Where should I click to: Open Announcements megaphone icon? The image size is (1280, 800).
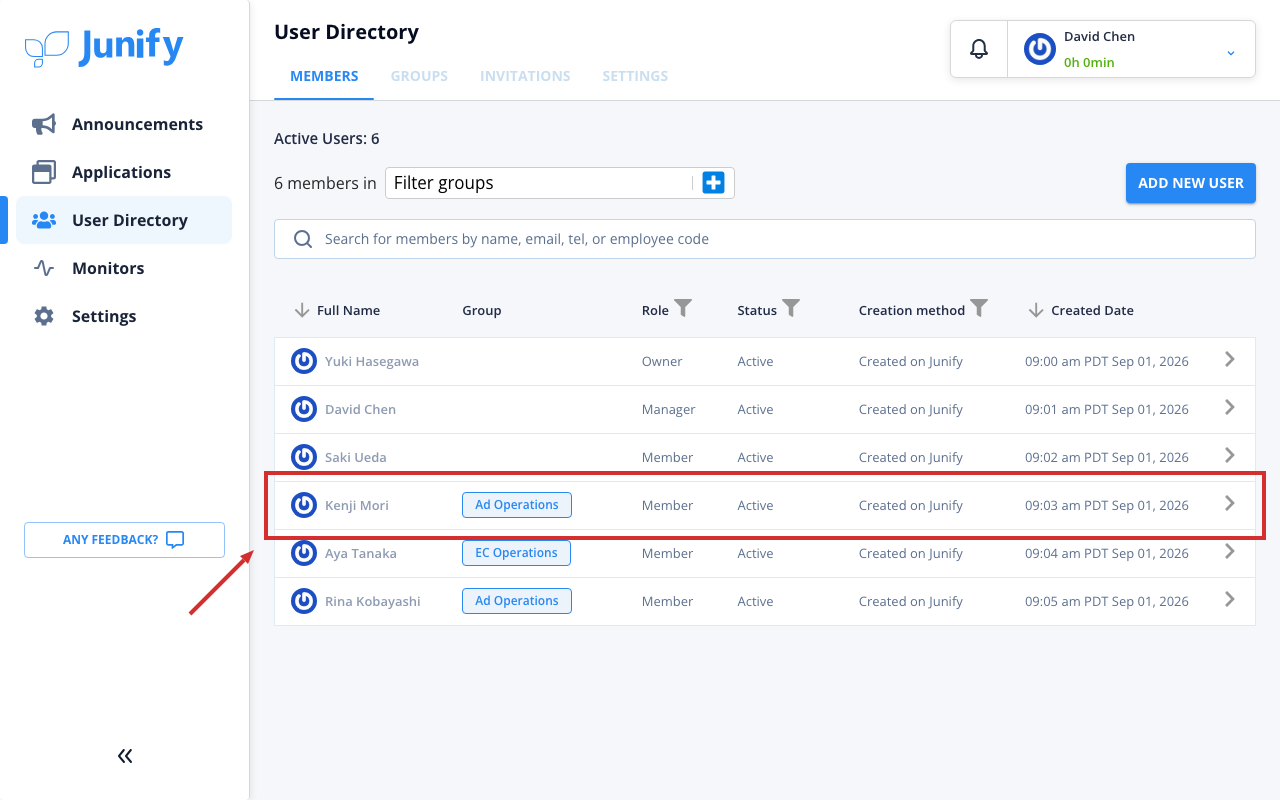44,124
